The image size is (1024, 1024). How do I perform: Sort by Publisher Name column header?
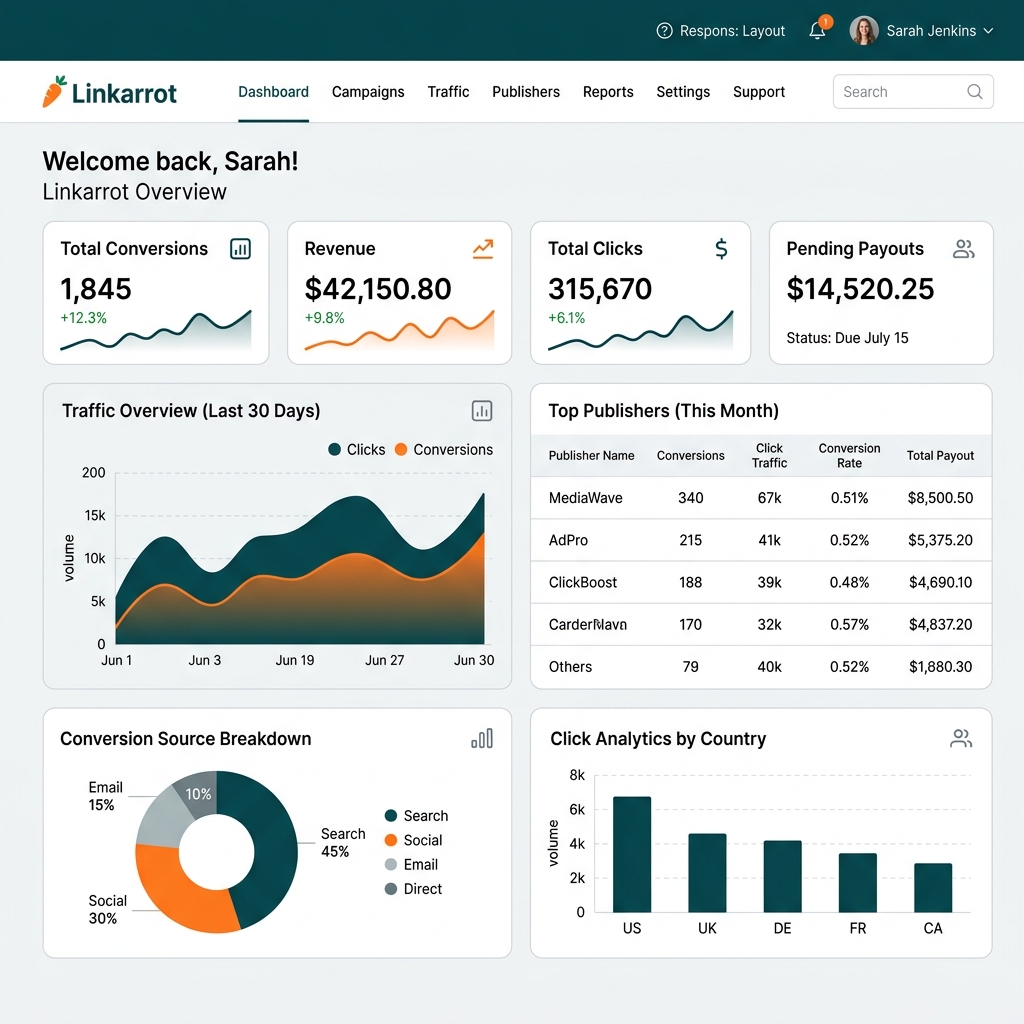click(x=592, y=456)
